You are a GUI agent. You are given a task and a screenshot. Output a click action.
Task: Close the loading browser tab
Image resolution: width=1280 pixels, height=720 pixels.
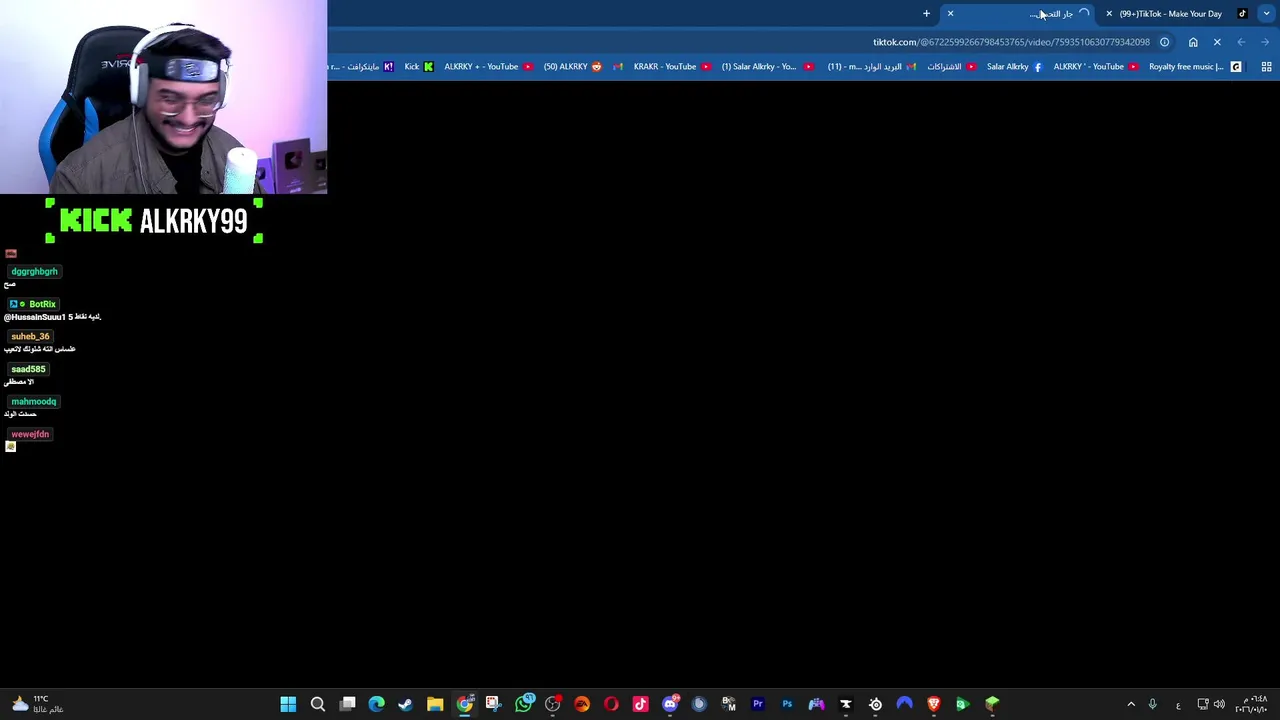(950, 14)
